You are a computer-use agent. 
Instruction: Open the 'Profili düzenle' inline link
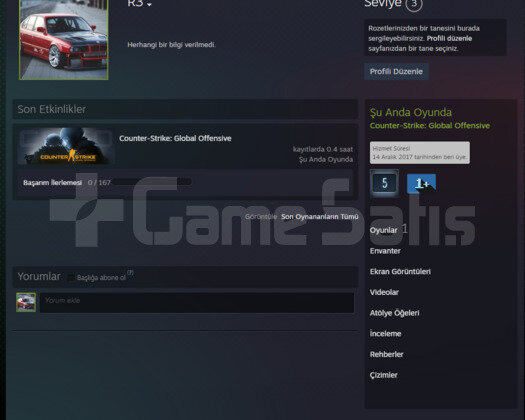[449, 38]
